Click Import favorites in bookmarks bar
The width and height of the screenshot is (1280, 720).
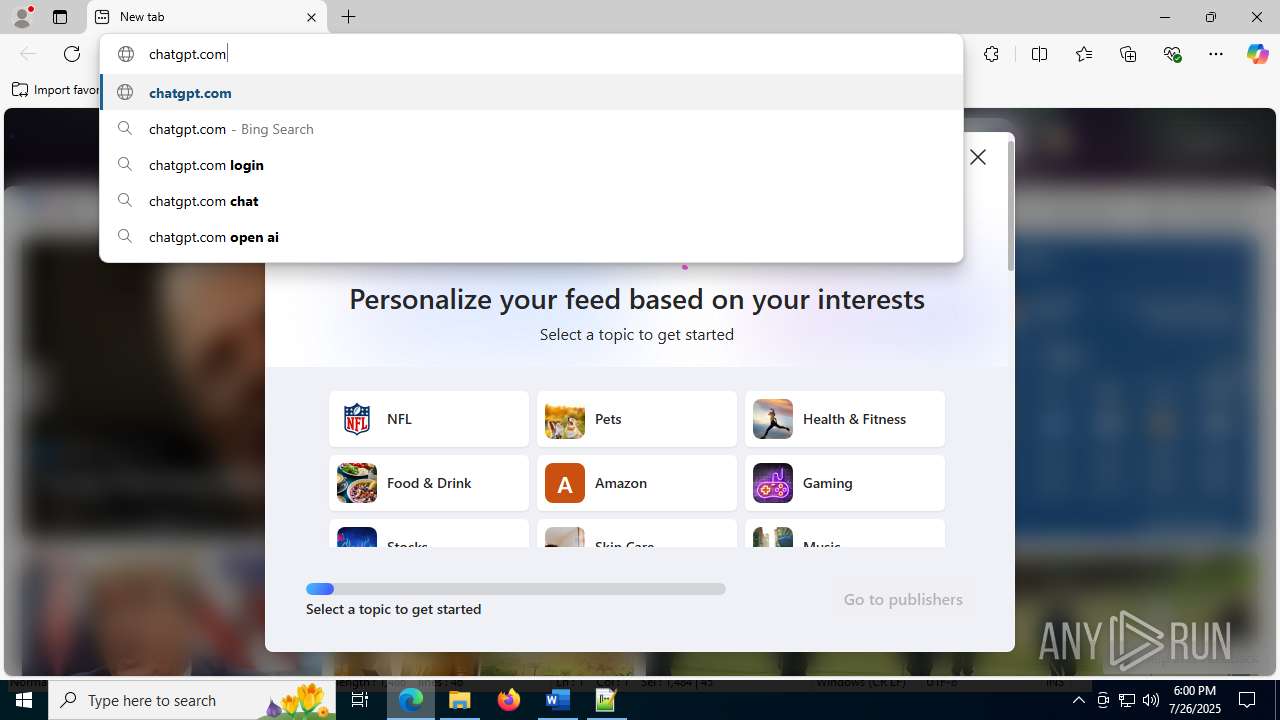(x=56, y=90)
